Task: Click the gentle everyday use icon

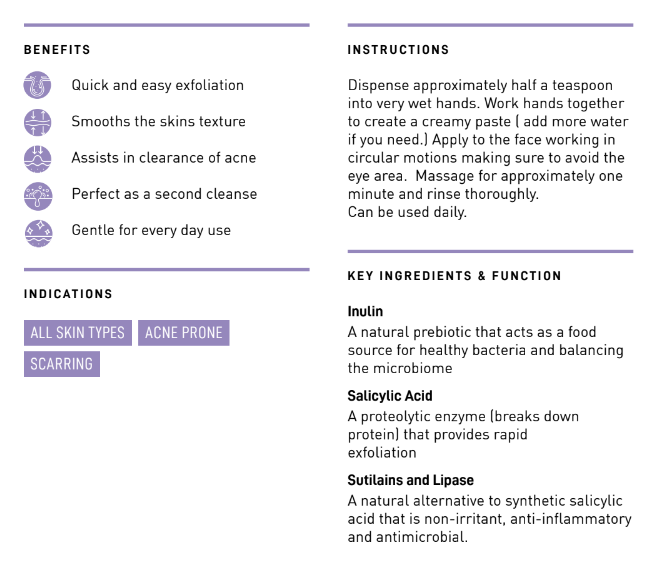Action: (37, 231)
